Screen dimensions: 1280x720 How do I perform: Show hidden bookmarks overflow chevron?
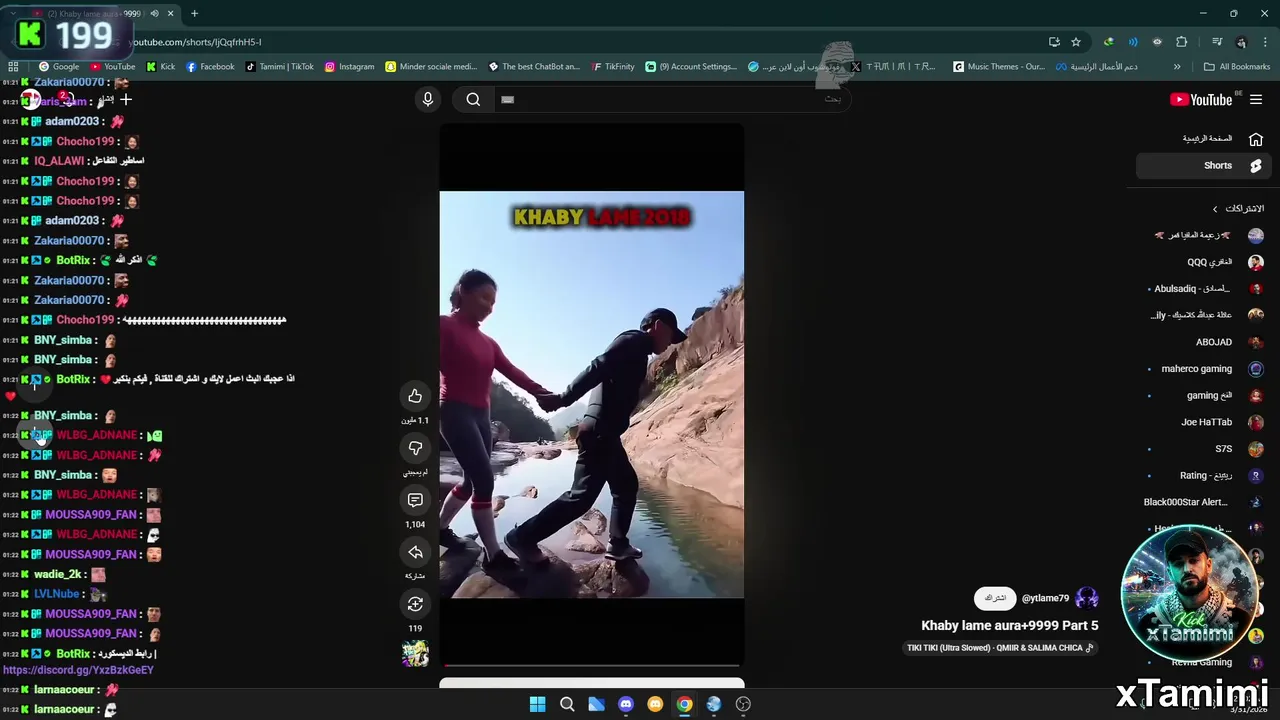1177,67
